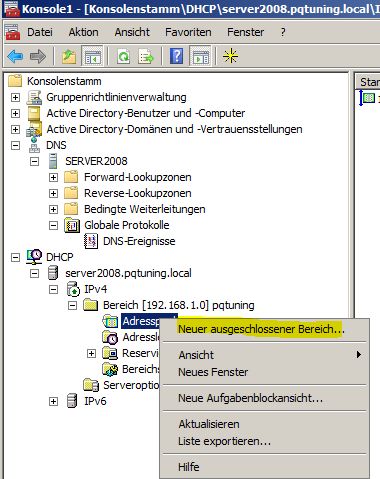Click the IPv4 node icon

pyautogui.click(x=73, y=289)
